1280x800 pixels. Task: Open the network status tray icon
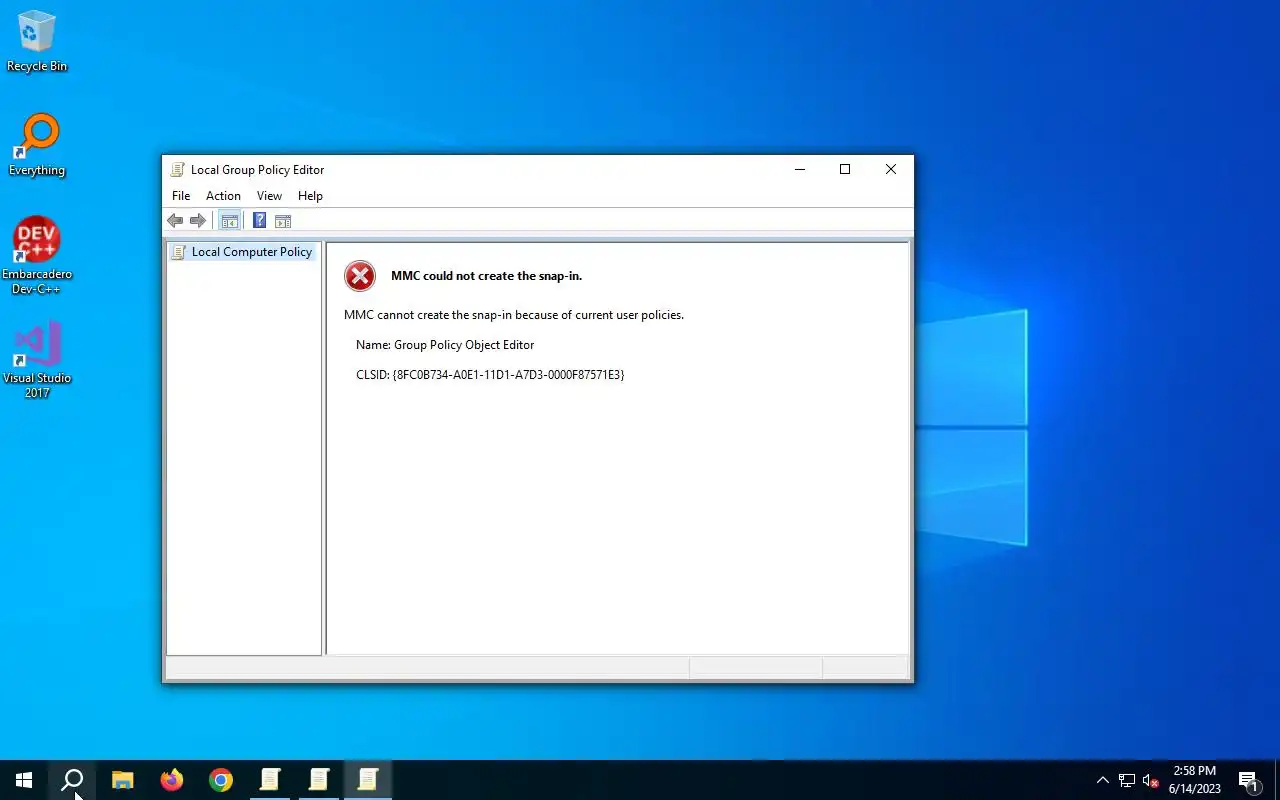(x=1127, y=780)
